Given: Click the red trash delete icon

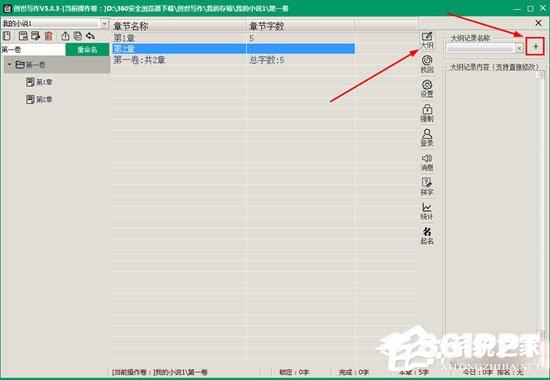Looking at the screenshot, I should coord(48,36).
